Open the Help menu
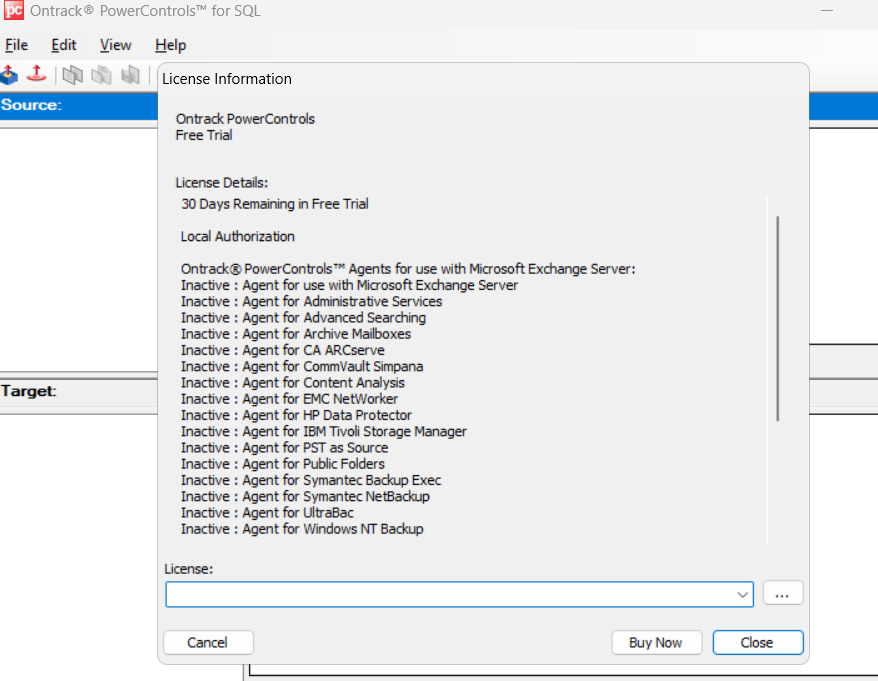The width and height of the screenshot is (878, 681). pyautogui.click(x=170, y=45)
